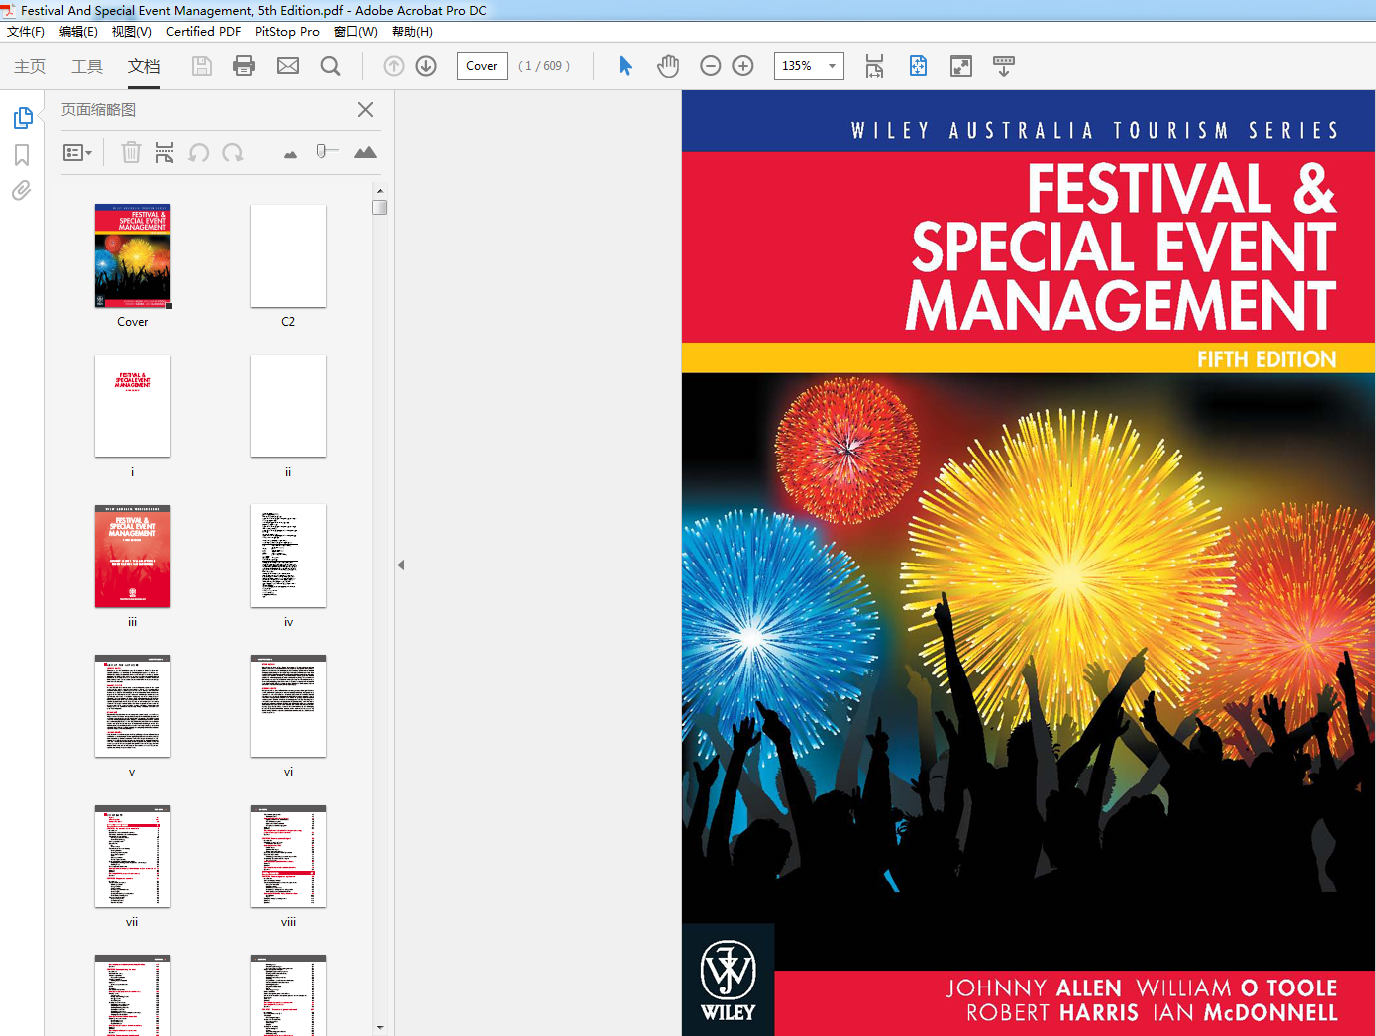Switch to the 文档 tab
Viewport: 1376px width, 1036px height.
(x=144, y=66)
